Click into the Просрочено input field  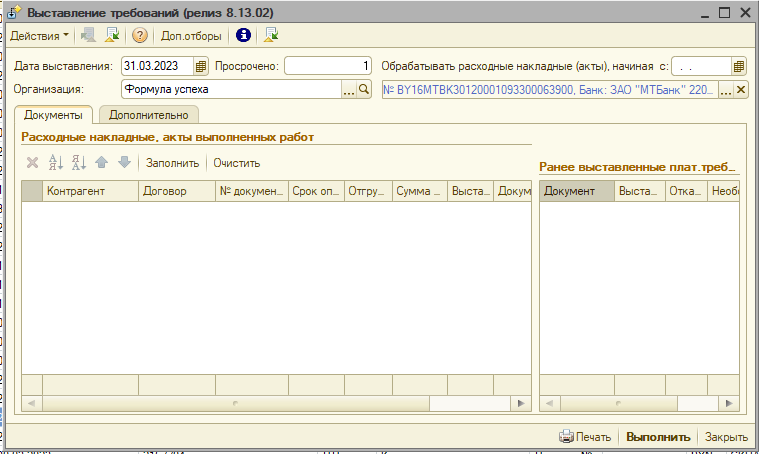[329, 67]
